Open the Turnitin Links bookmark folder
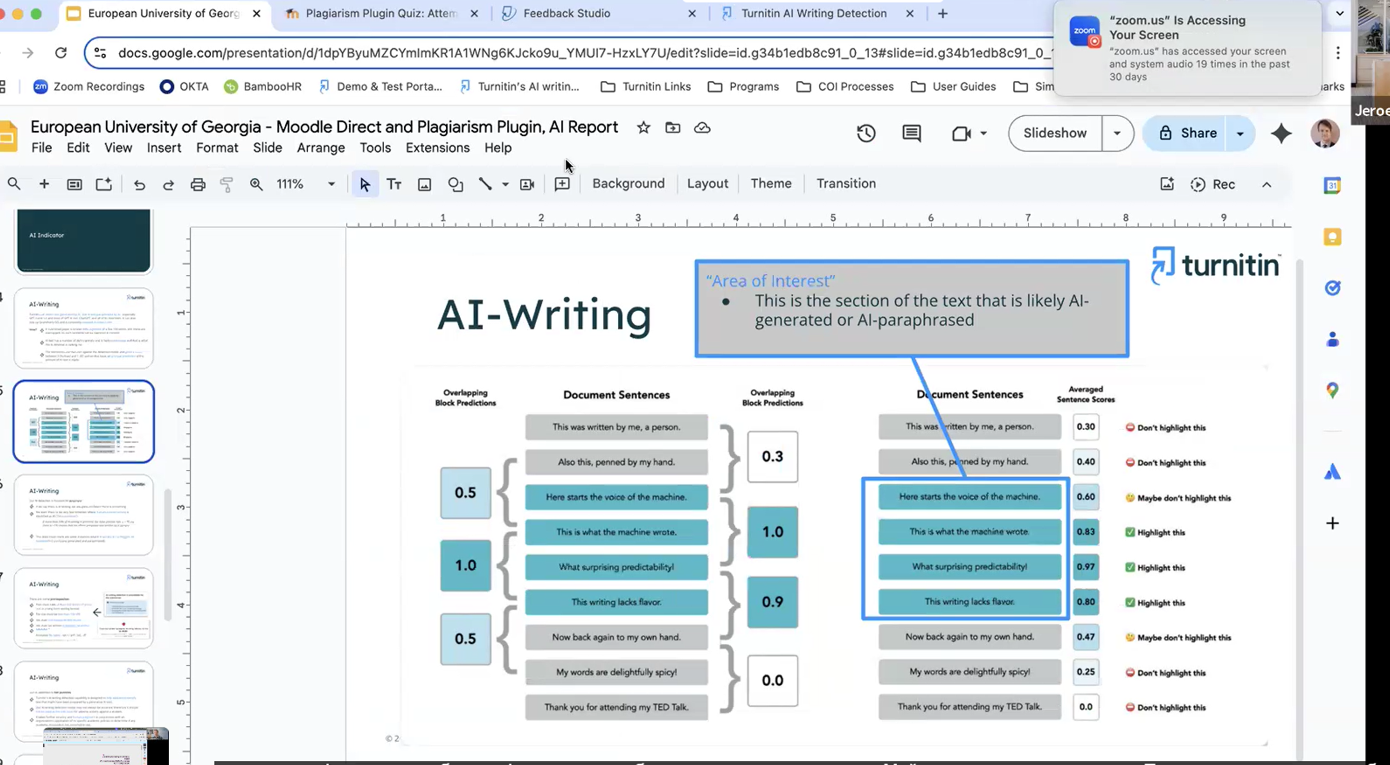This screenshot has width=1390, height=765. [645, 87]
